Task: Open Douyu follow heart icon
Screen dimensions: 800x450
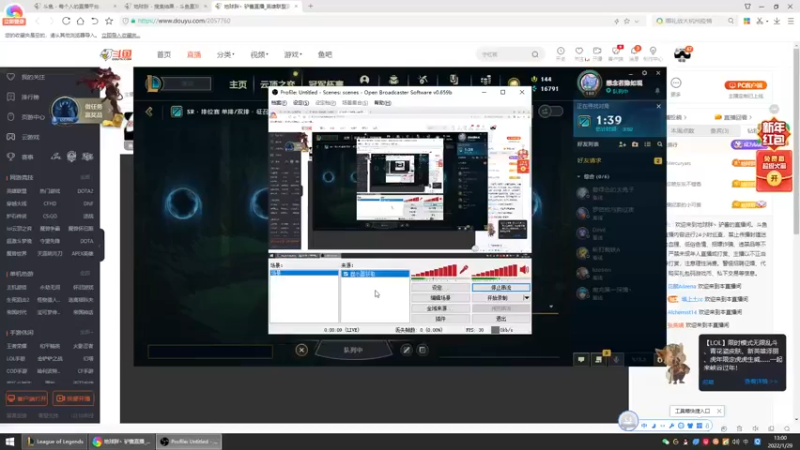Action: click(x=579, y=51)
